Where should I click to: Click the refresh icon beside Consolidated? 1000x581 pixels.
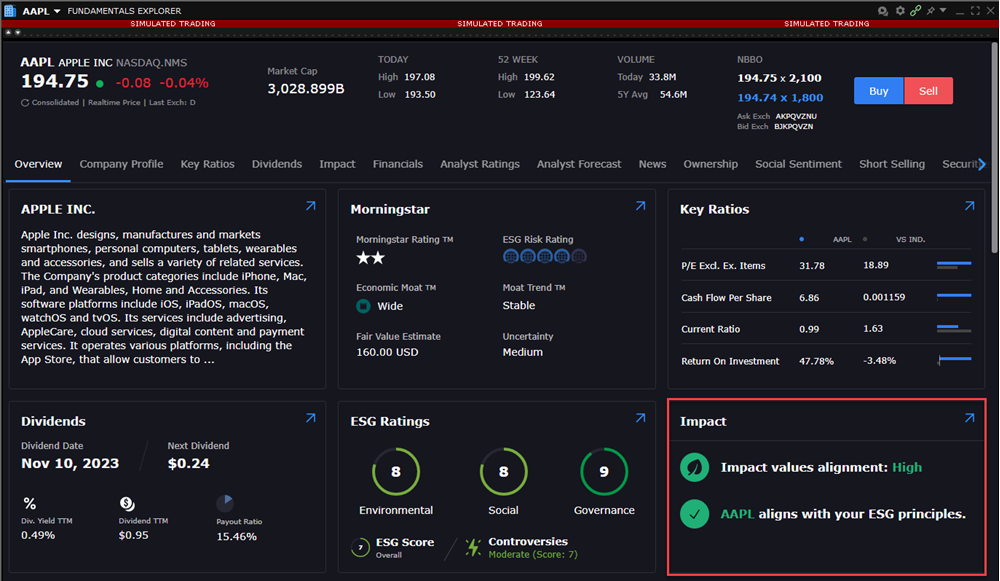point(25,103)
